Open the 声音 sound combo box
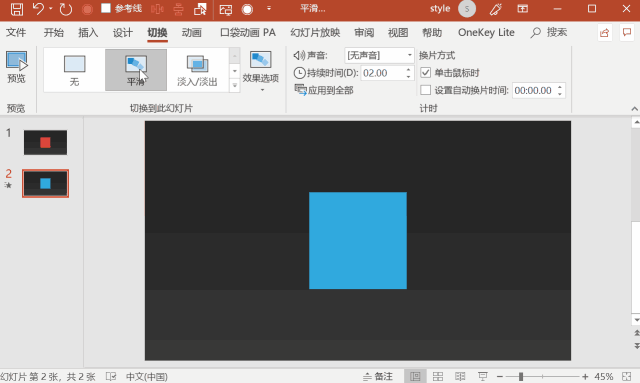The height and width of the screenshot is (383, 640). 379,55
